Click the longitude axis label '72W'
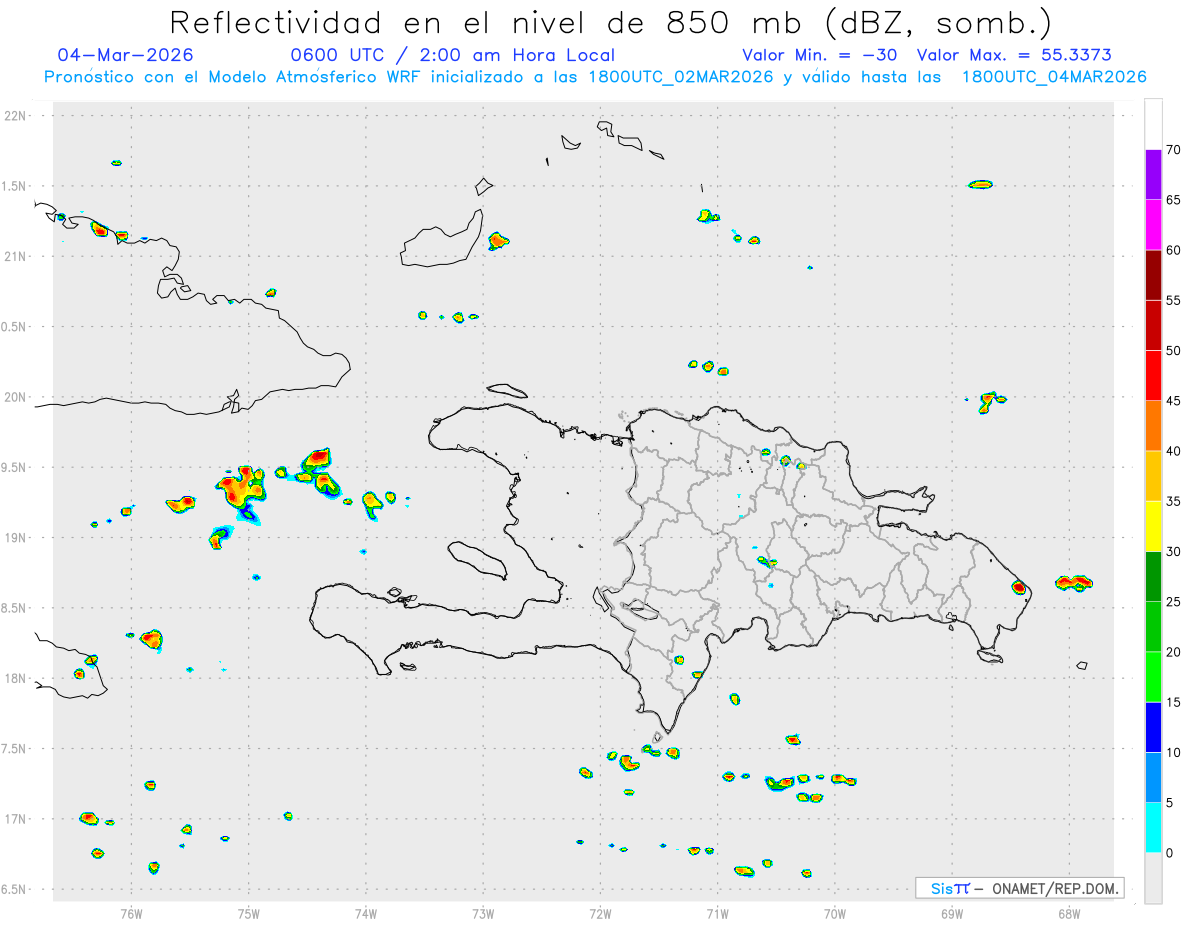Screen dimensions: 1200x927 (600, 912)
